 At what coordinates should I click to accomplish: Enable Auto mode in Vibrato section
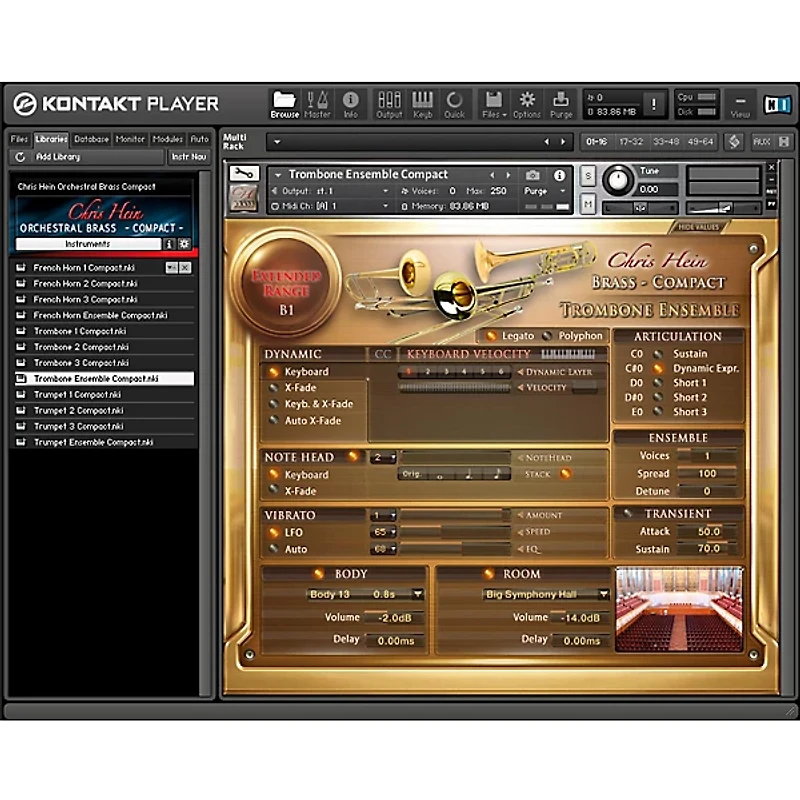[x=281, y=549]
